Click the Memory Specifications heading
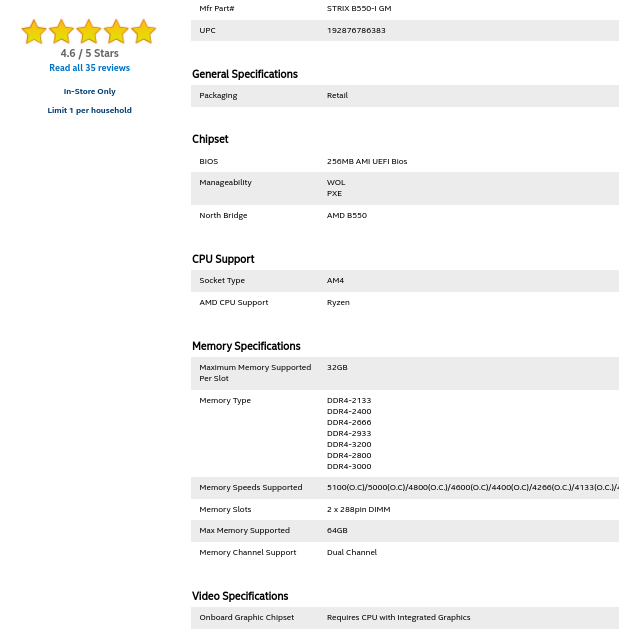 [246, 346]
